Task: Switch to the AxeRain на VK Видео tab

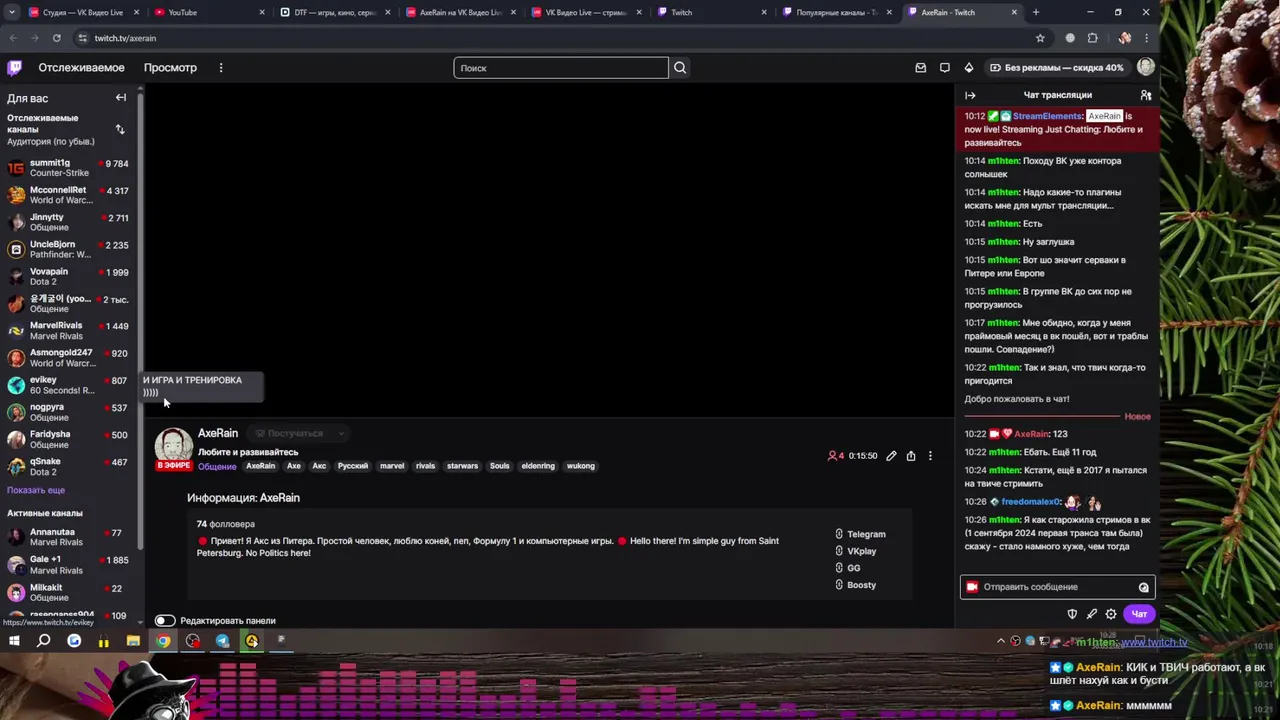Action: pyautogui.click(x=461, y=12)
